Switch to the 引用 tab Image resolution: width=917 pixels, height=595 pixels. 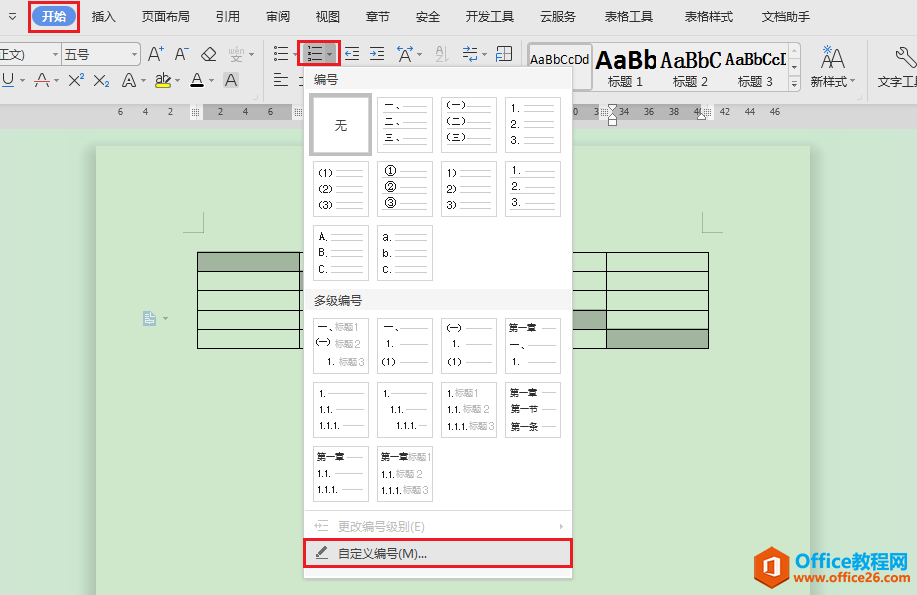pos(227,17)
